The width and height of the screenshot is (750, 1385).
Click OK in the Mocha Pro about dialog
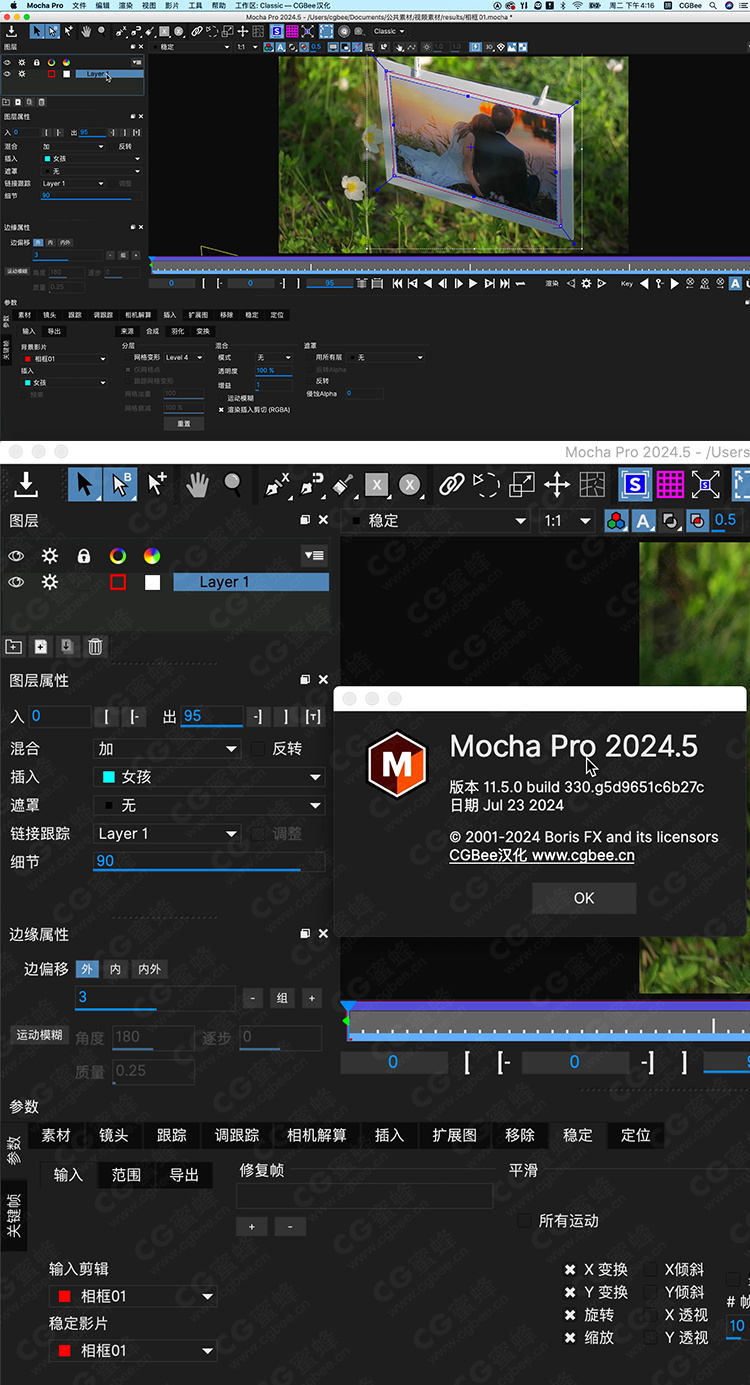pyautogui.click(x=584, y=898)
